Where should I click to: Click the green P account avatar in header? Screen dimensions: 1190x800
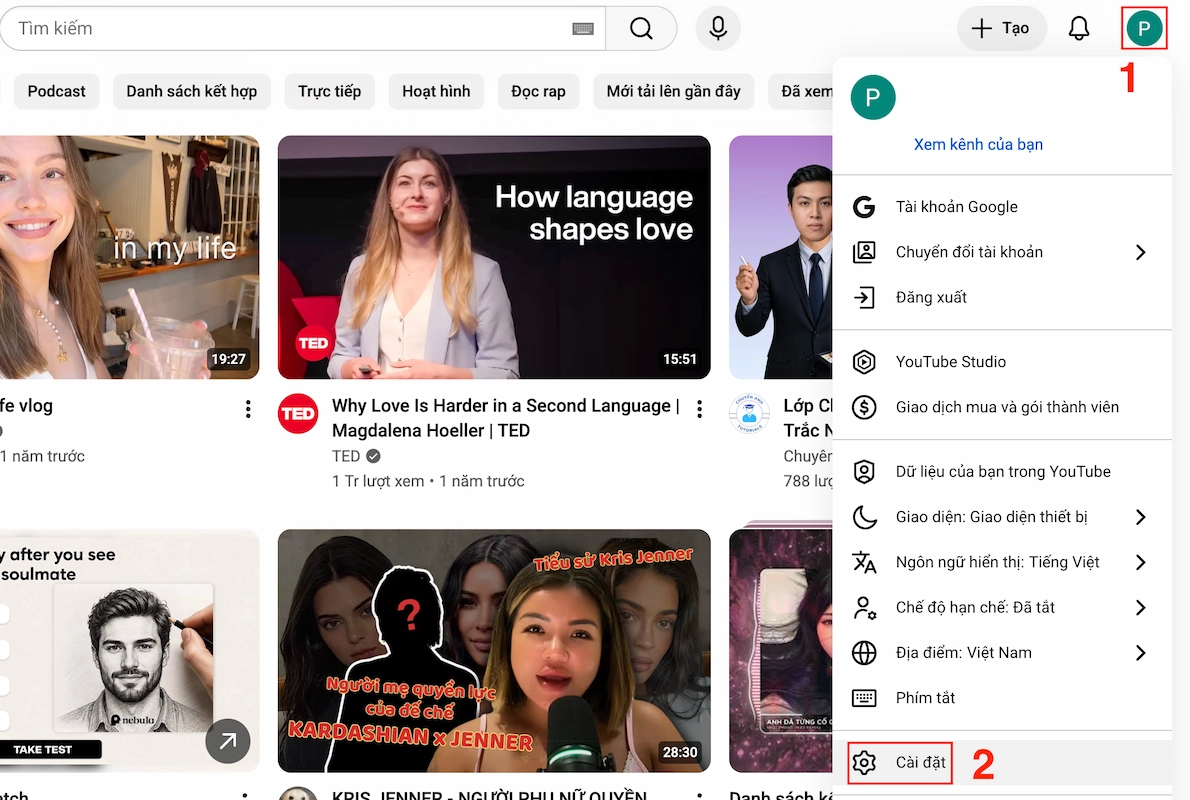point(1144,29)
